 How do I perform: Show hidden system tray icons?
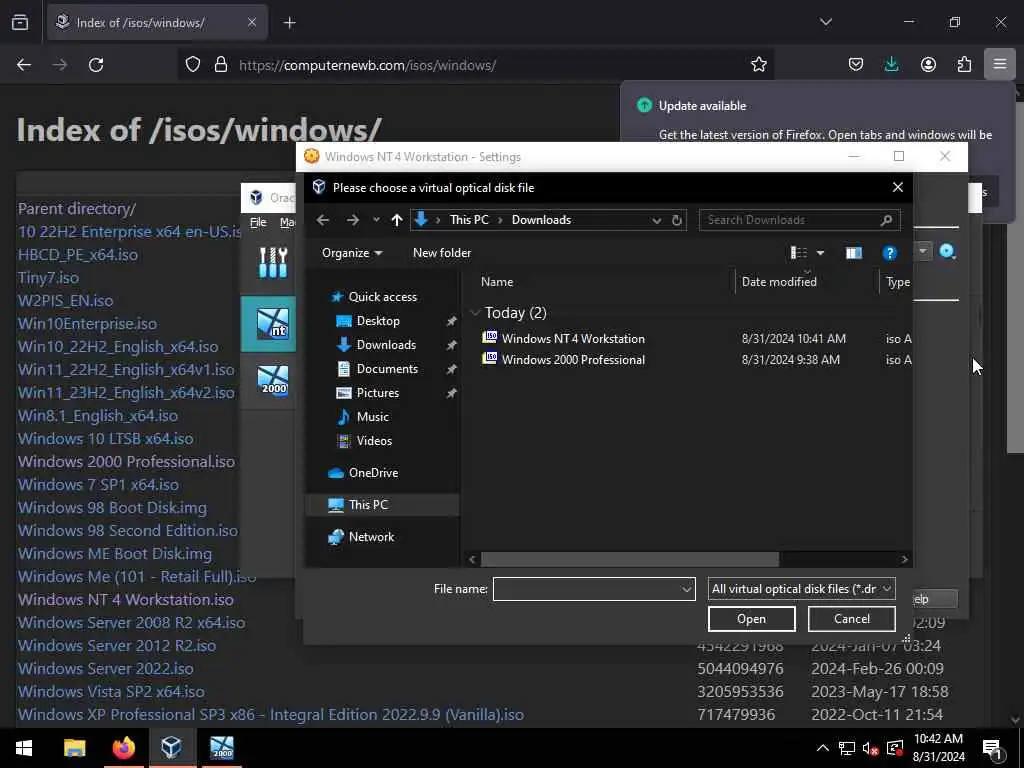[x=823, y=748]
